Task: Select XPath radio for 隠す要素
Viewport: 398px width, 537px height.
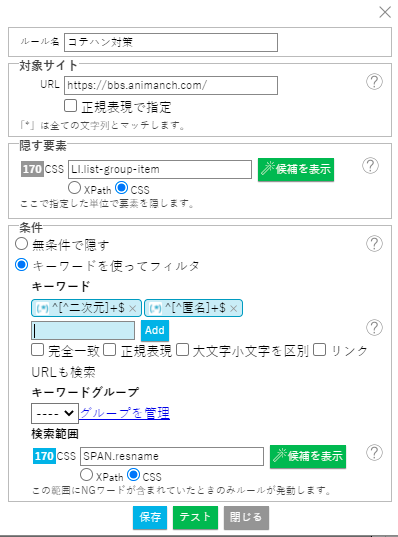Action: (x=74, y=188)
